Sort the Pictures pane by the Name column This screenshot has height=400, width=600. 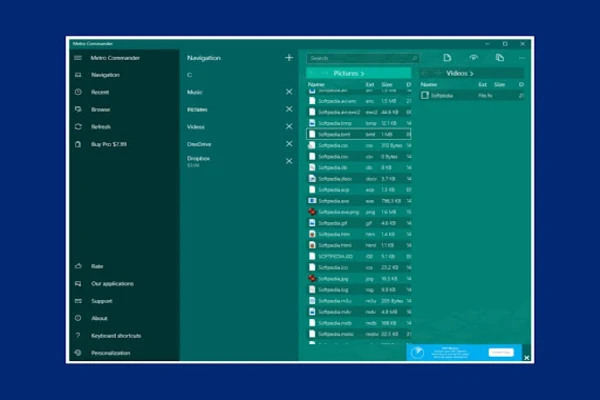(316, 84)
